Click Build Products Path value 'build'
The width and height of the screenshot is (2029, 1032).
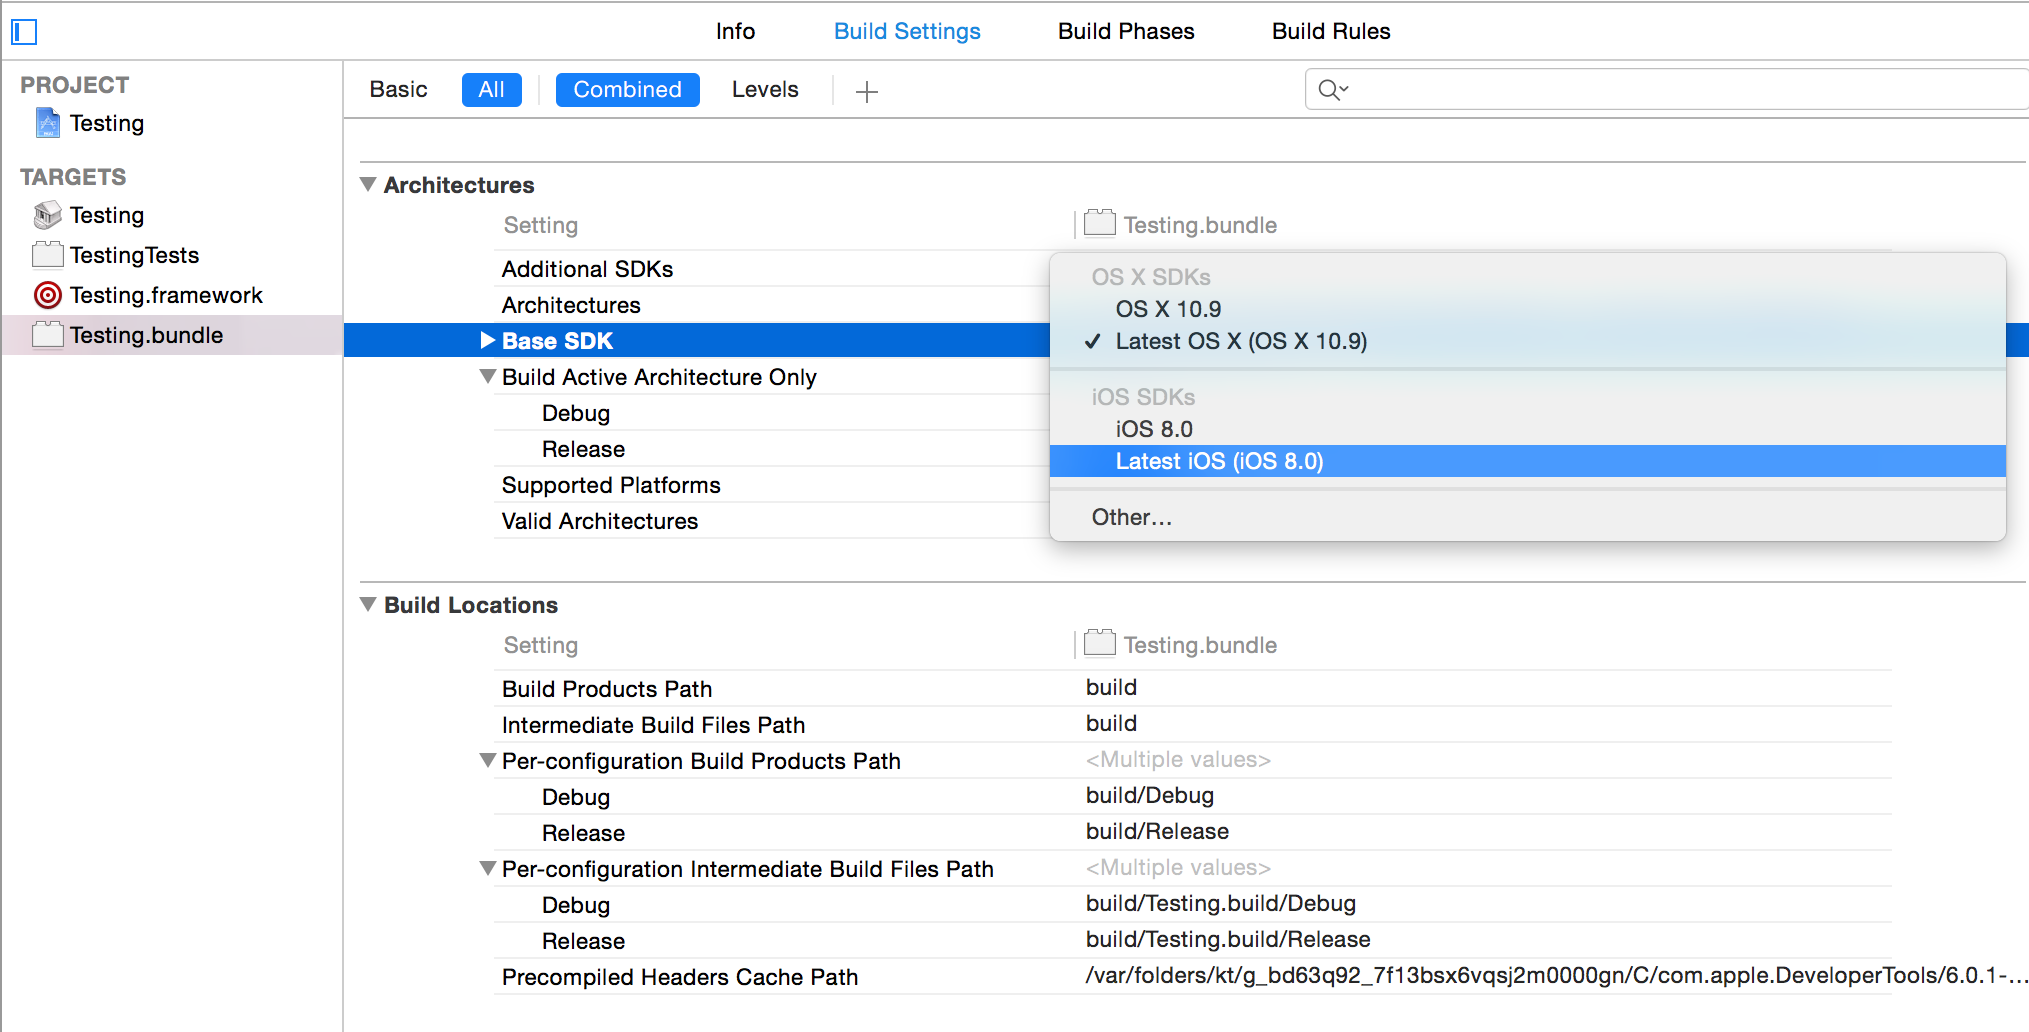click(x=1111, y=687)
